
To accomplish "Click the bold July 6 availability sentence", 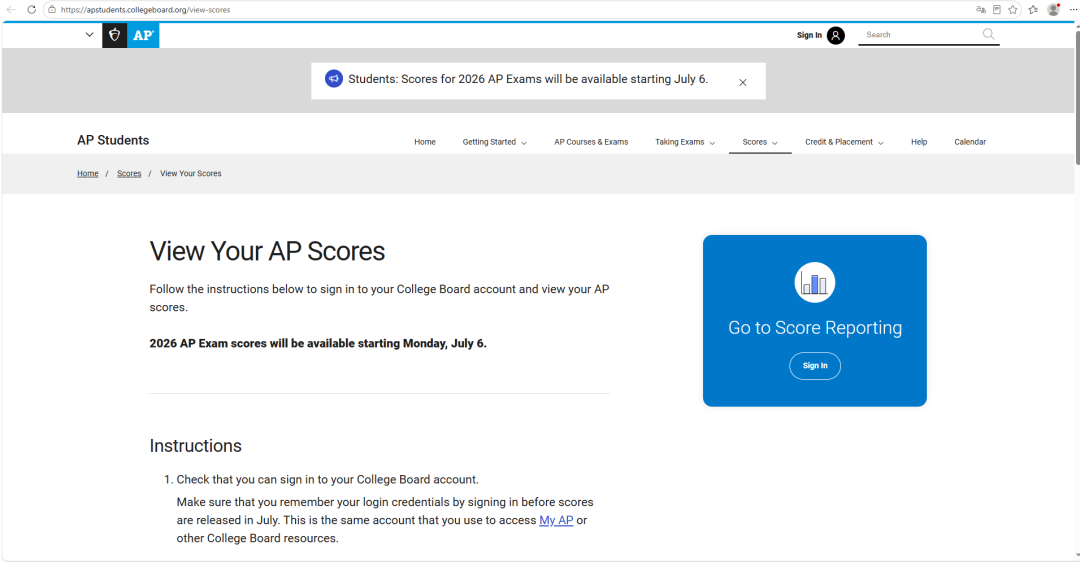I will click(318, 343).
